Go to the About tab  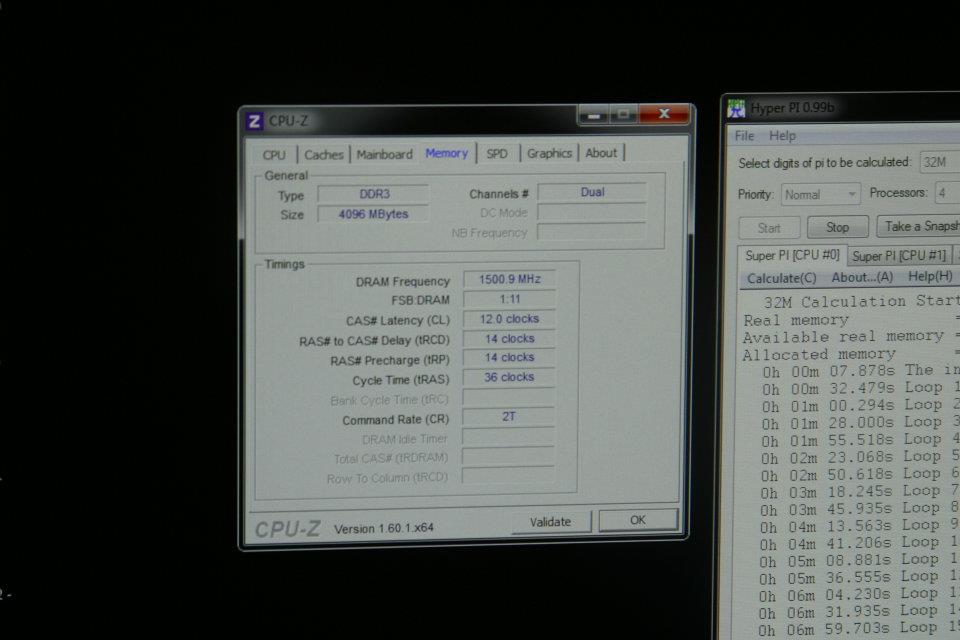point(601,153)
